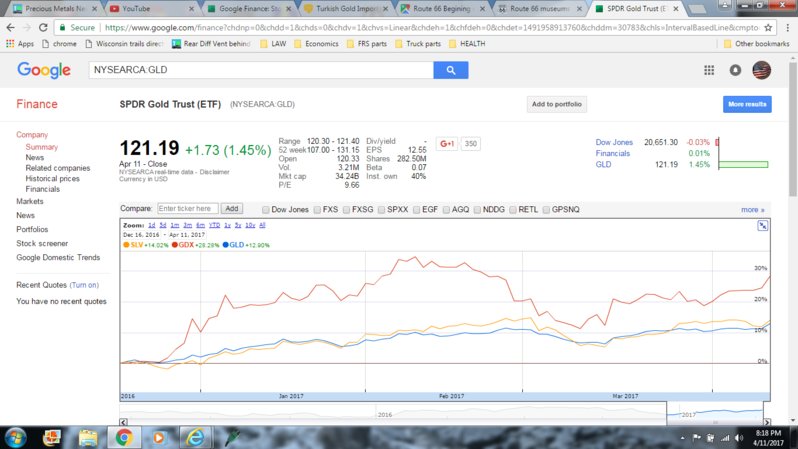The width and height of the screenshot is (798, 449).
Task: Click the blue search magnifier button
Action: 450,70
